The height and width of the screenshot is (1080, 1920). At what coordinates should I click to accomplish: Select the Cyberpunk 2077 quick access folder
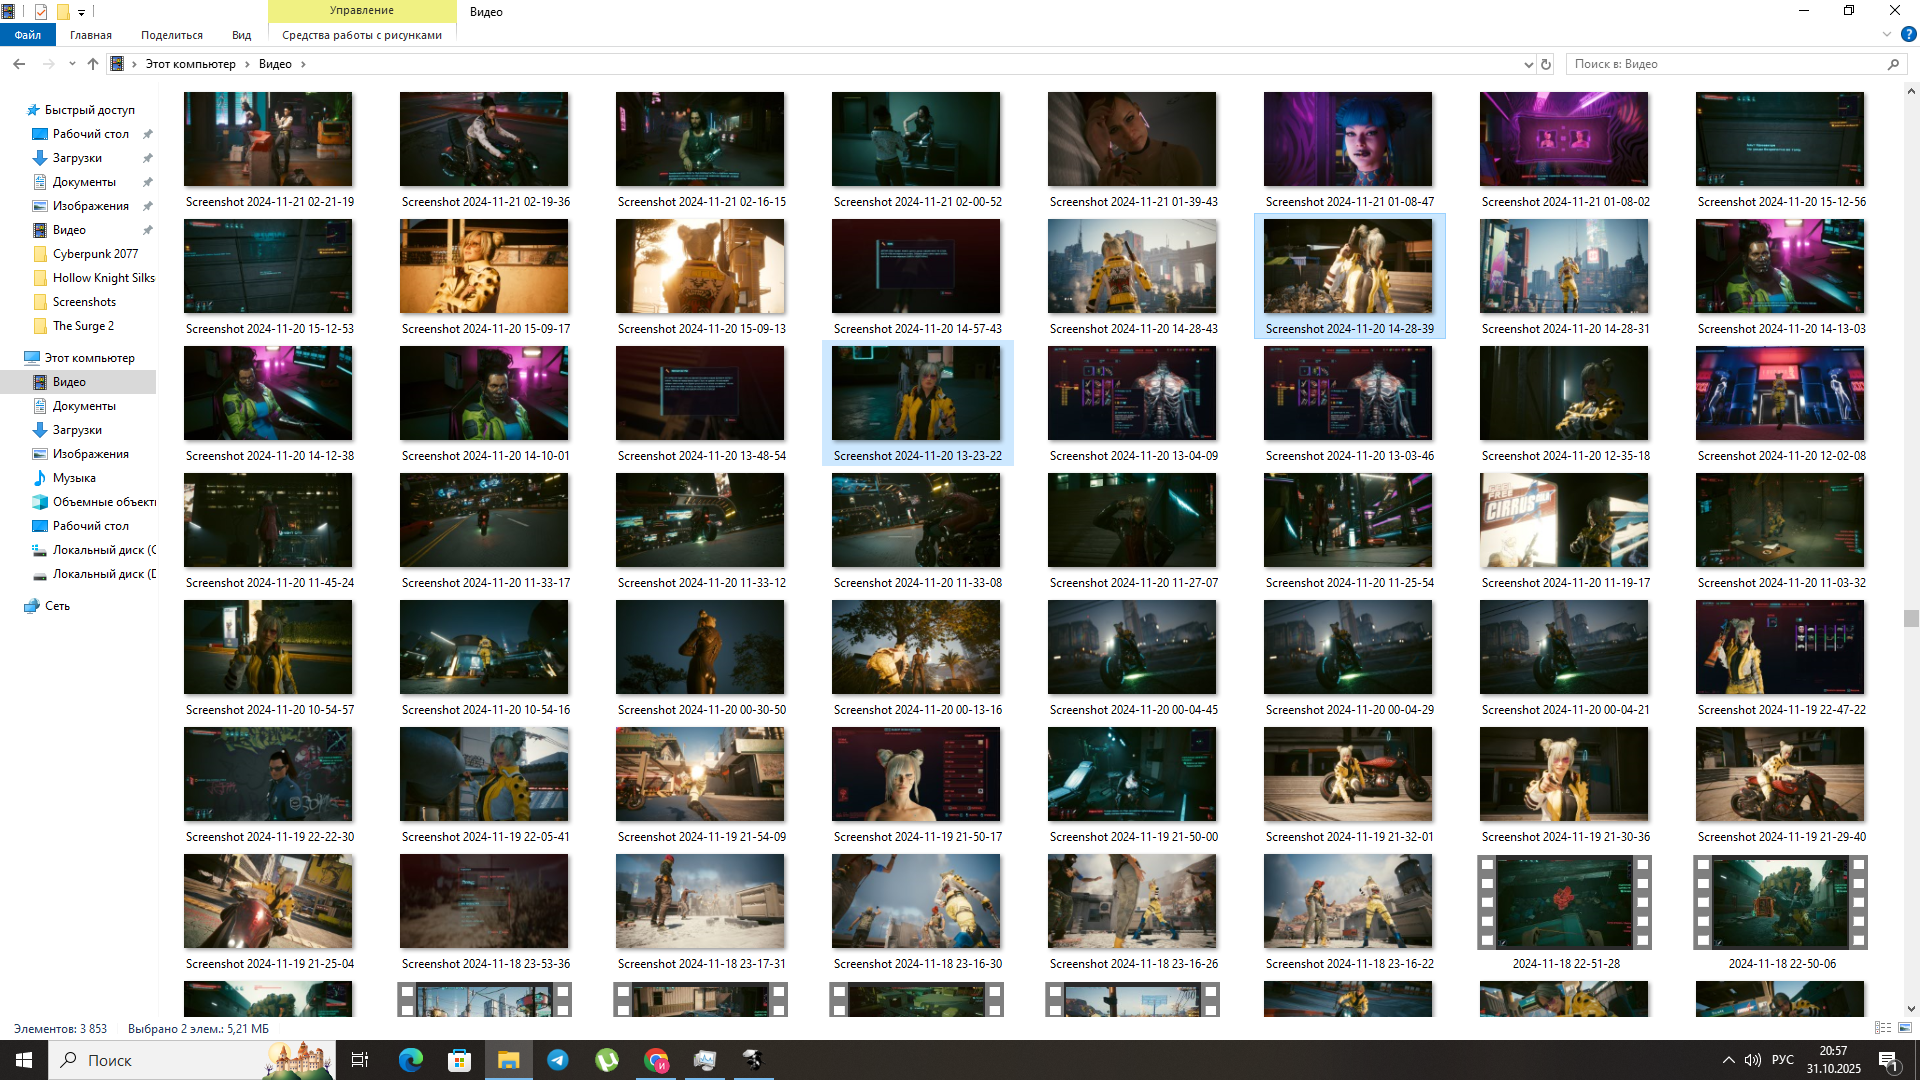click(x=95, y=254)
